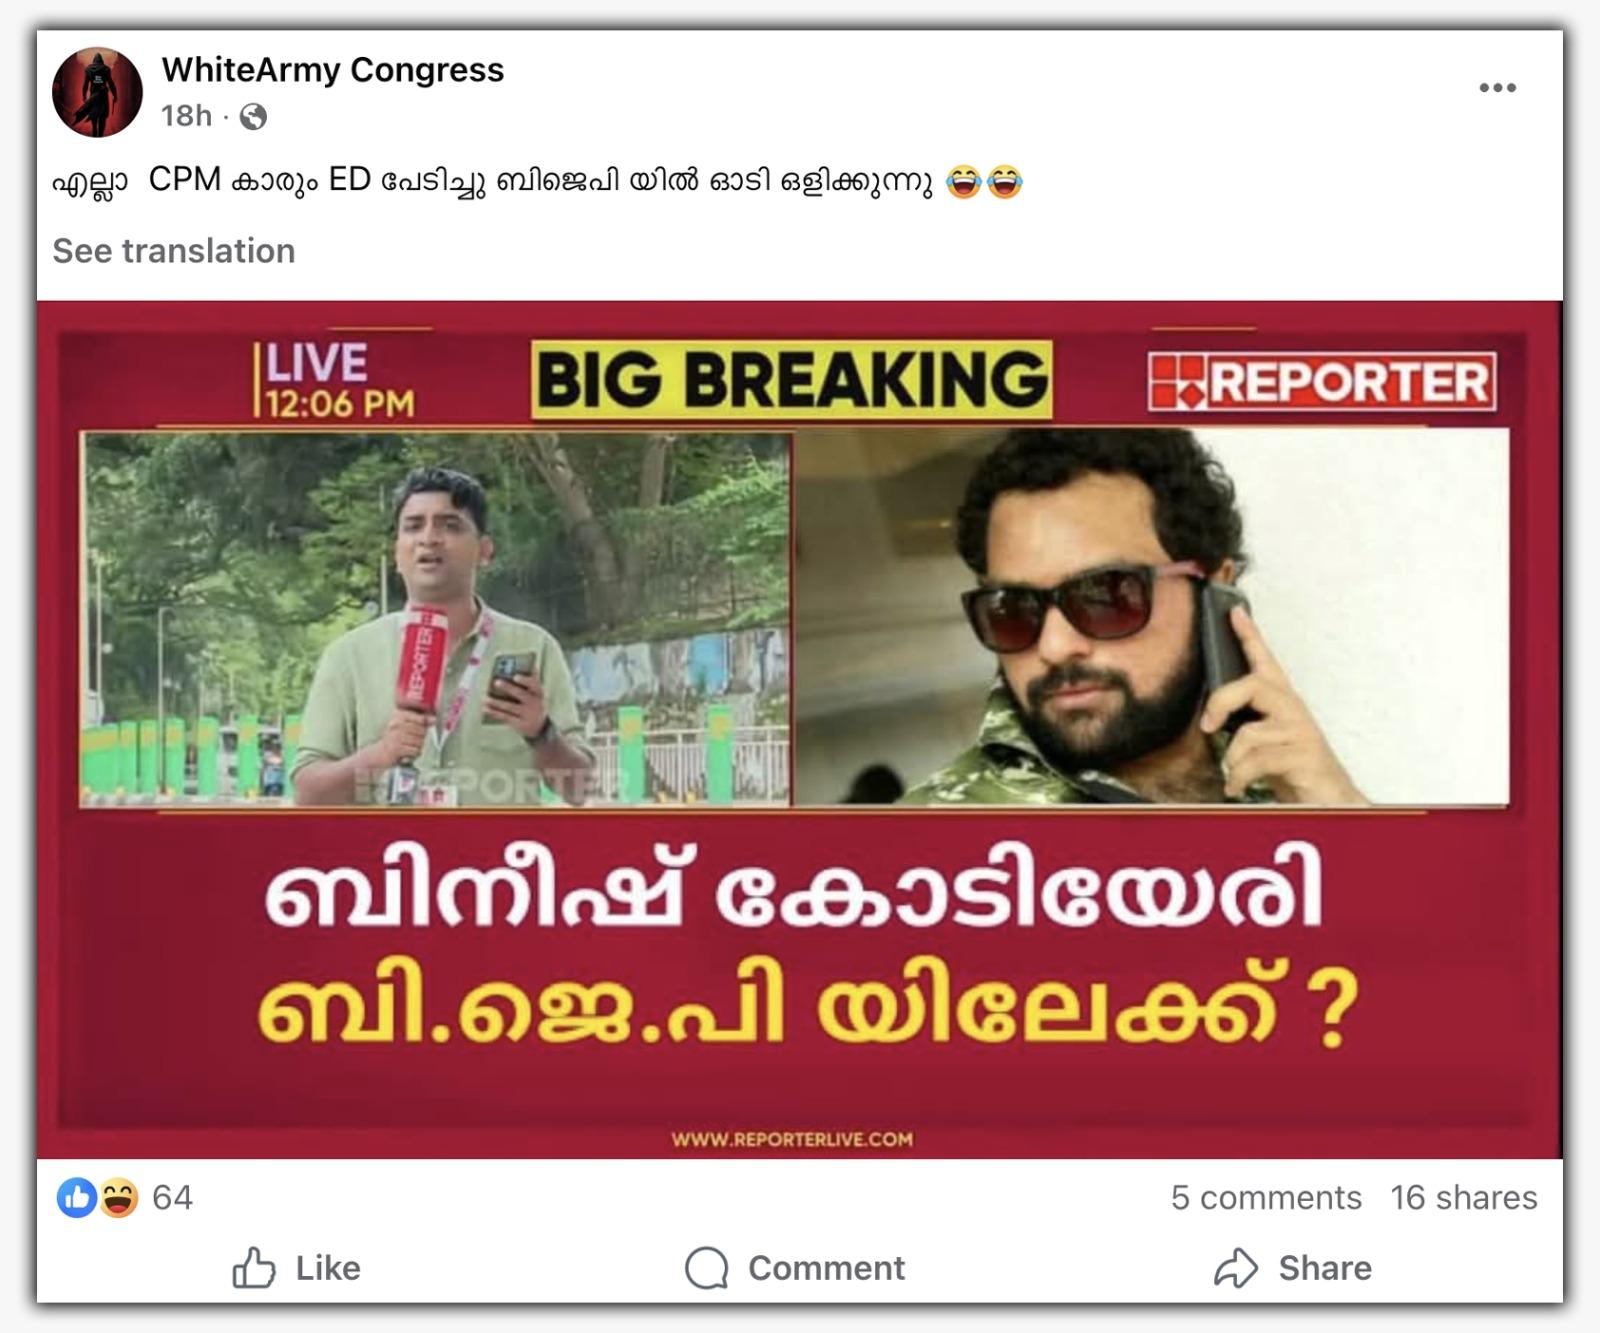
Task: Click the laughing Haha reaction icon
Action: 118,1197
